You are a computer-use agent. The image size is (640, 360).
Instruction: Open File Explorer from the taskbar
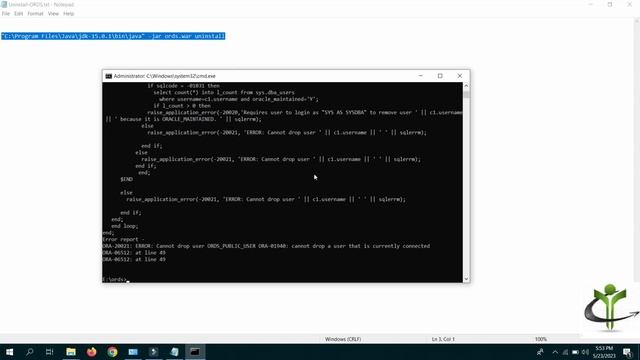pyautogui.click(x=71, y=352)
